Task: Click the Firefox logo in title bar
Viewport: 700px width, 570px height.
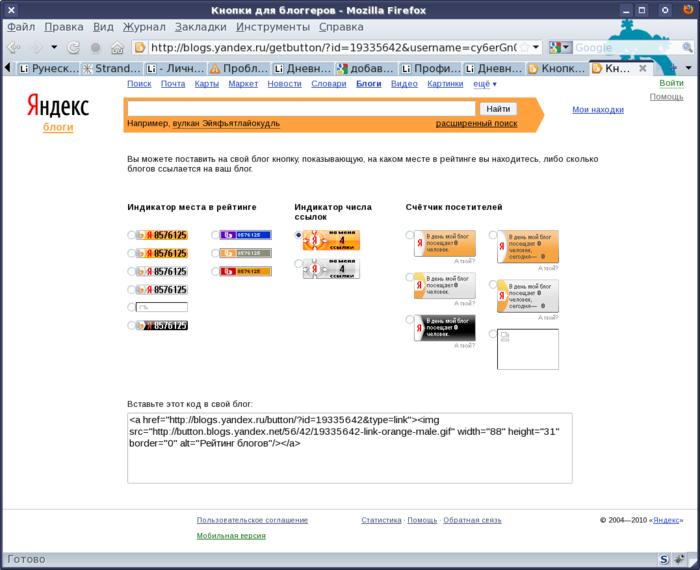Action: 688,9
